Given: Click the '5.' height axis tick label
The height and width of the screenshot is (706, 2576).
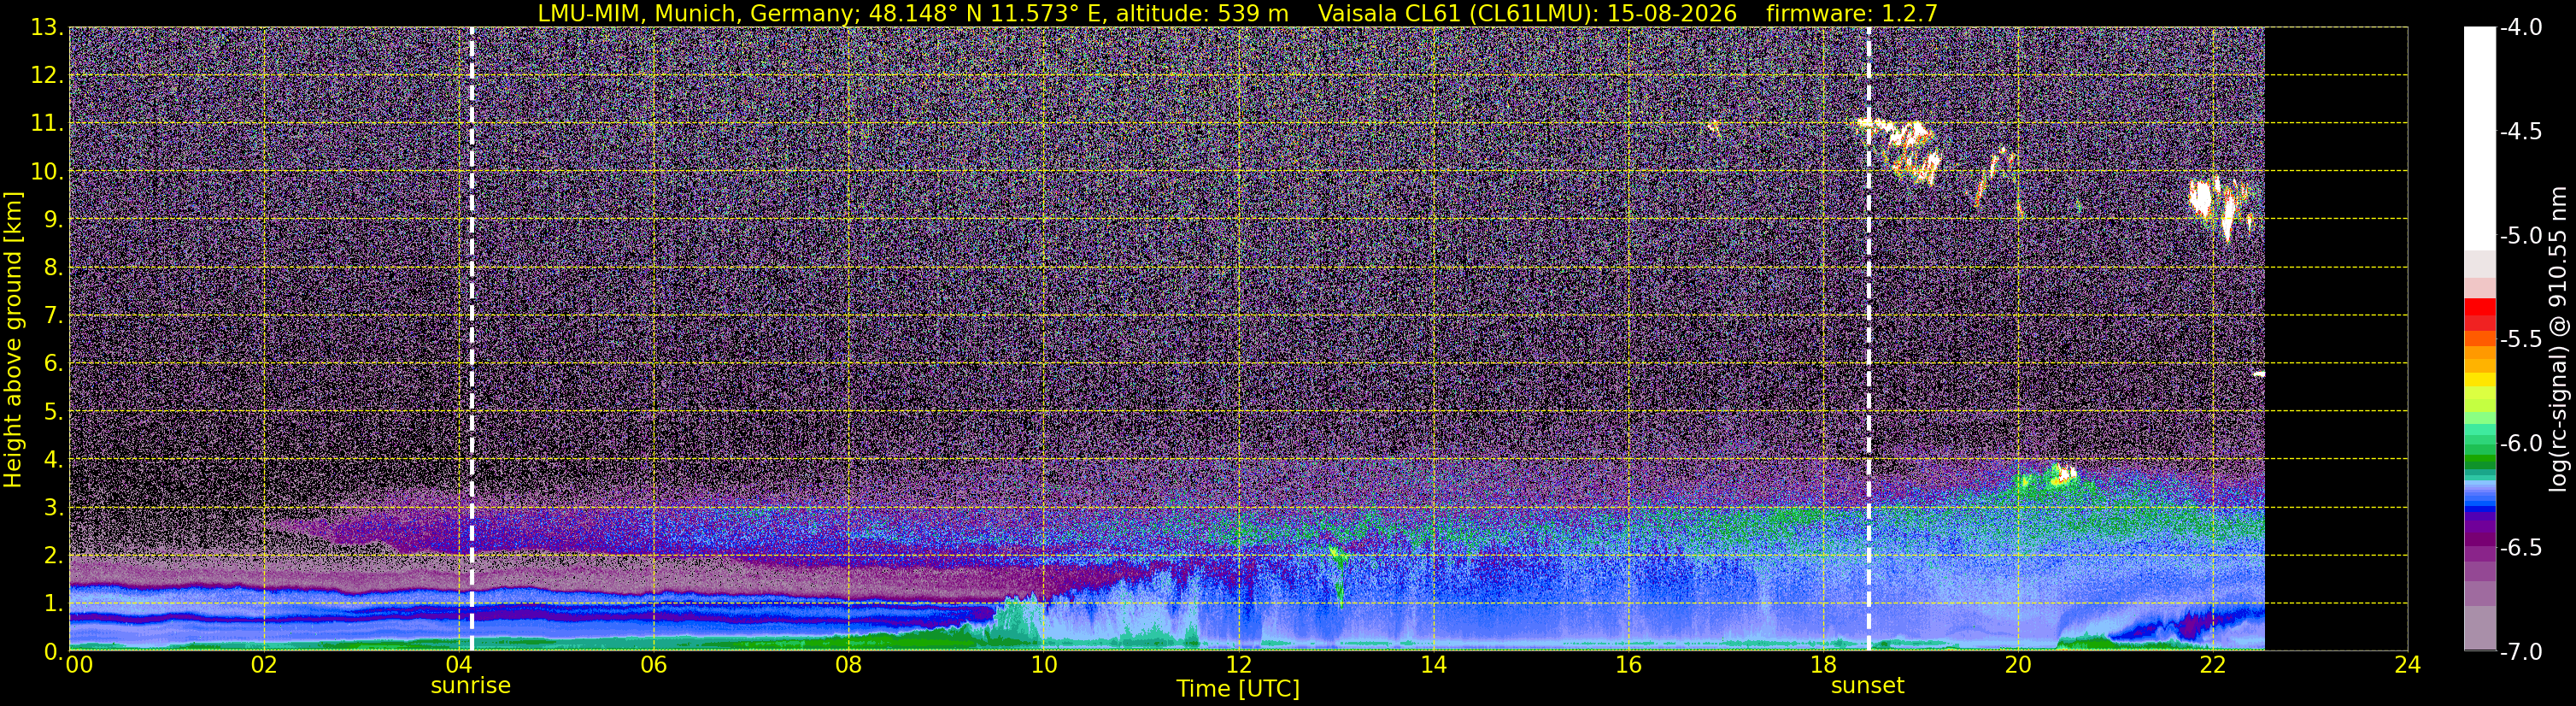Looking at the screenshot, I should pyautogui.click(x=54, y=411).
